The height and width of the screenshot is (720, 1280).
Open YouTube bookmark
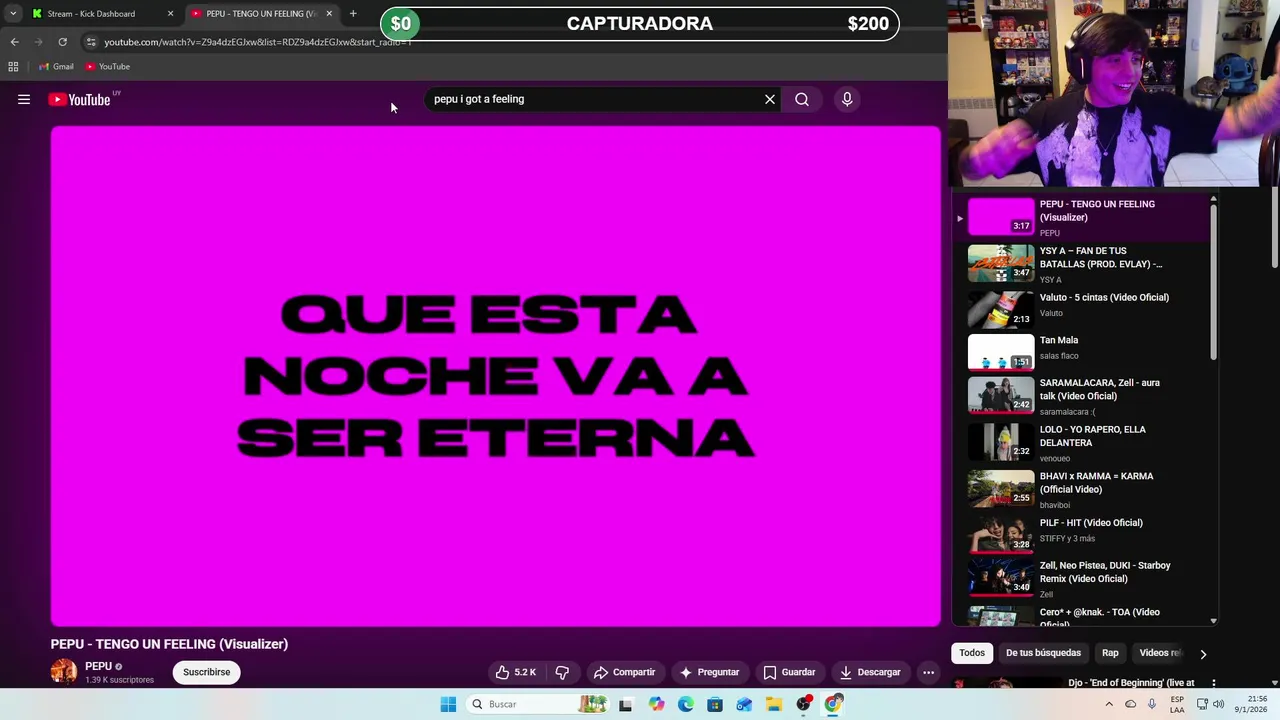pos(108,66)
